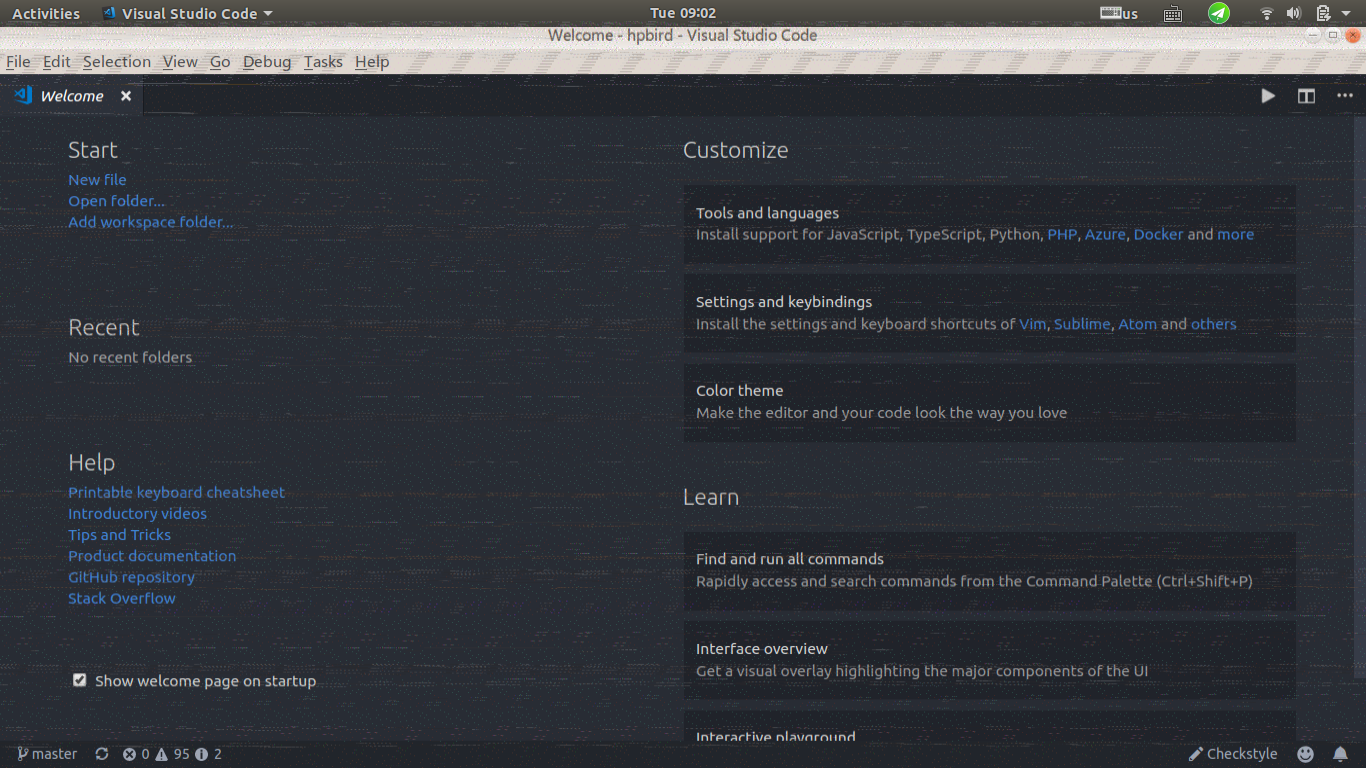Click the Tue 09:02 clock
1366x768 pixels.
tap(683, 13)
